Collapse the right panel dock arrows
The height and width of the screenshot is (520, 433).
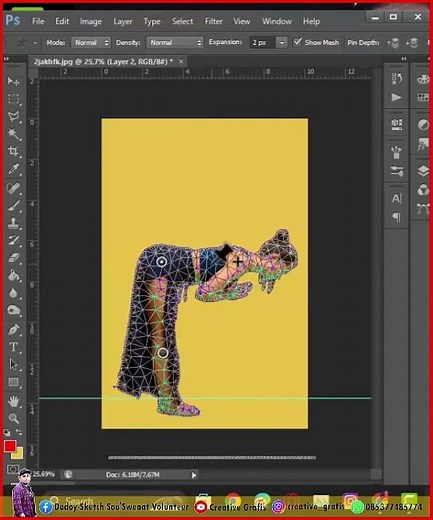[x=404, y=59]
